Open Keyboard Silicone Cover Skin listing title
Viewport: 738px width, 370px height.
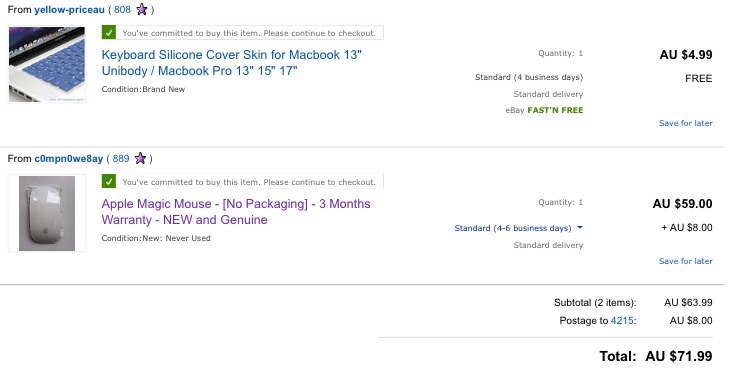click(232, 63)
